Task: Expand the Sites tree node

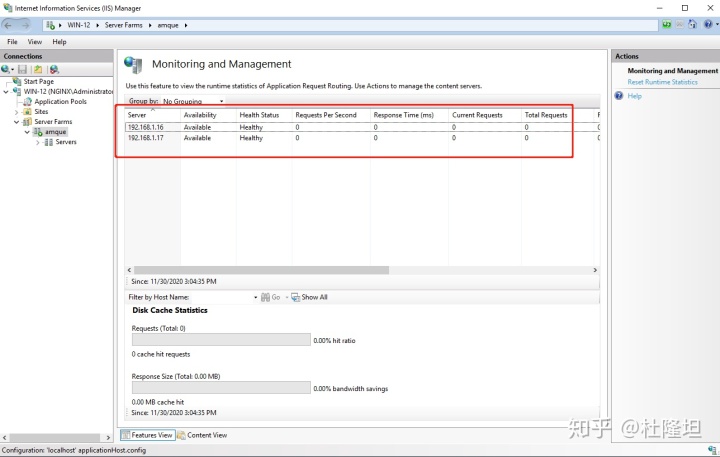Action: (17, 112)
